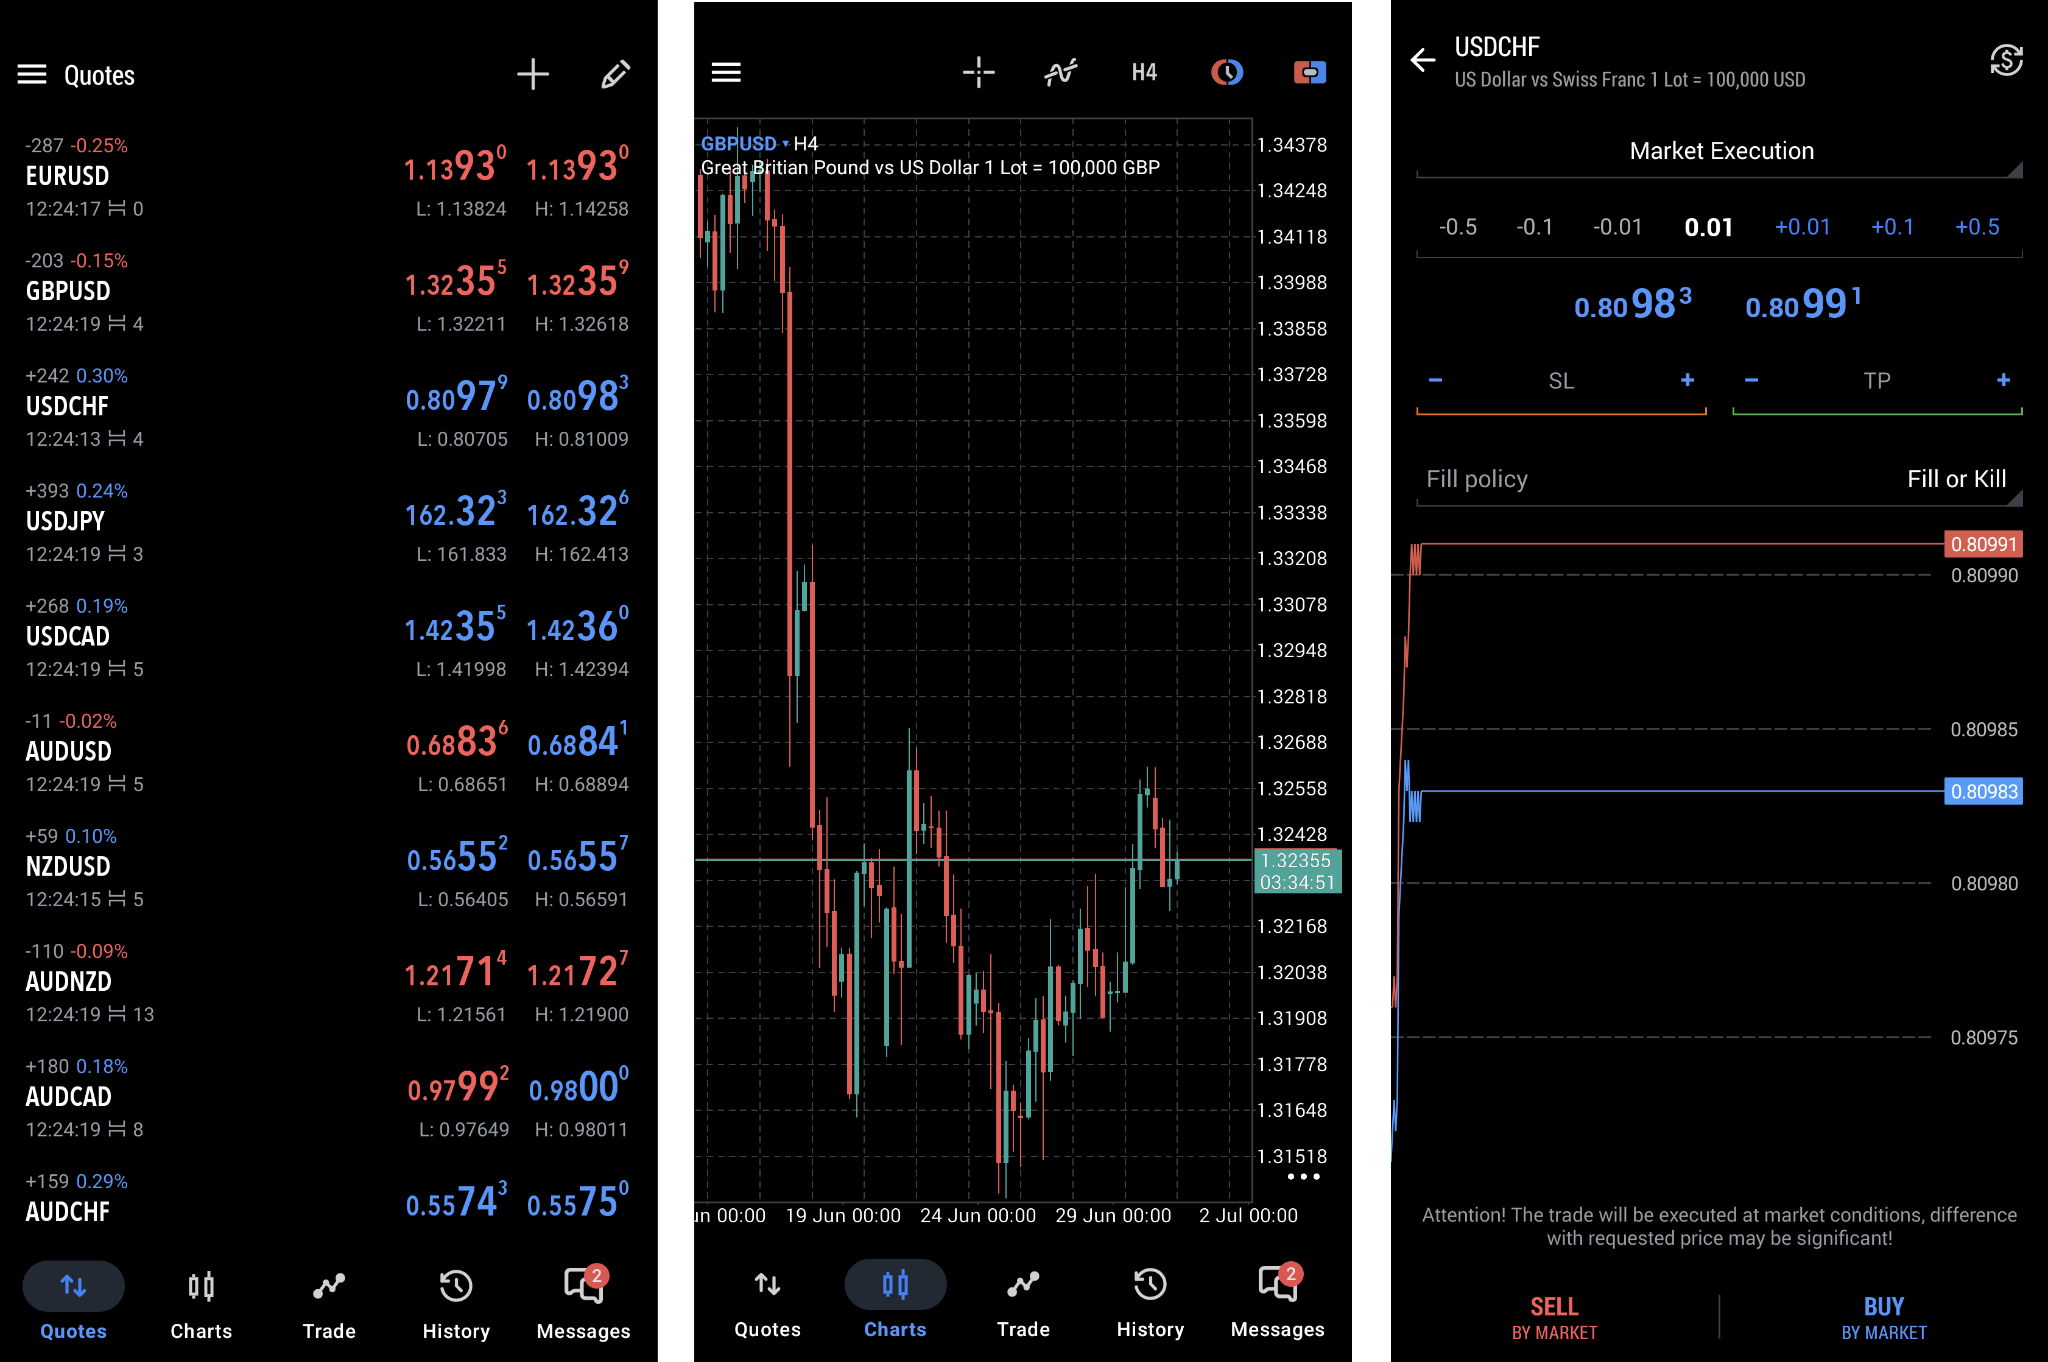Select the EURUSD quote row
The image size is (2048, 1362).
tap(328, 177)
